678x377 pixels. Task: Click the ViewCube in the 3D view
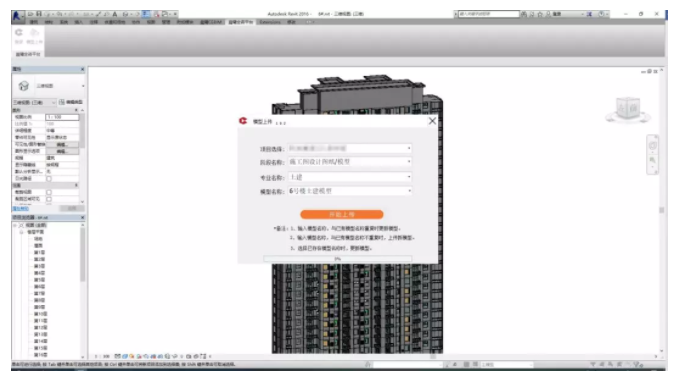coord(628,110)
